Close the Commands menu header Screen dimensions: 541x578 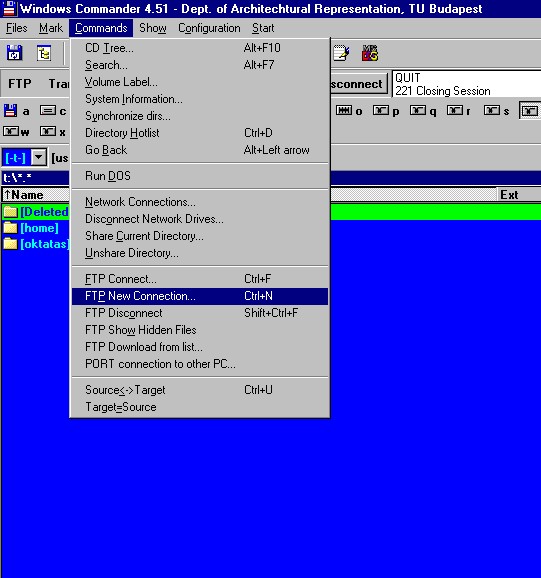[101, 28]
